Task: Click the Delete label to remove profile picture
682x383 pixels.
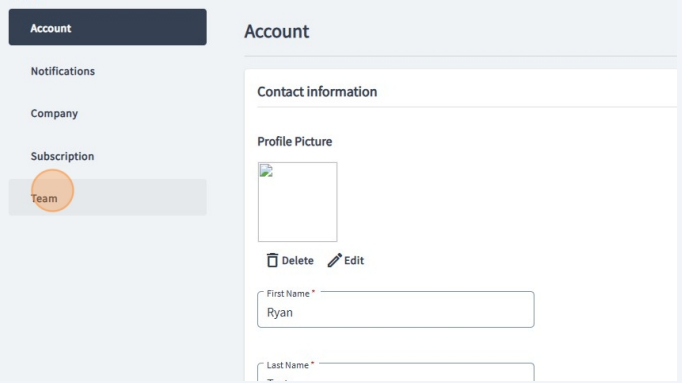Action: pos(298,260)
